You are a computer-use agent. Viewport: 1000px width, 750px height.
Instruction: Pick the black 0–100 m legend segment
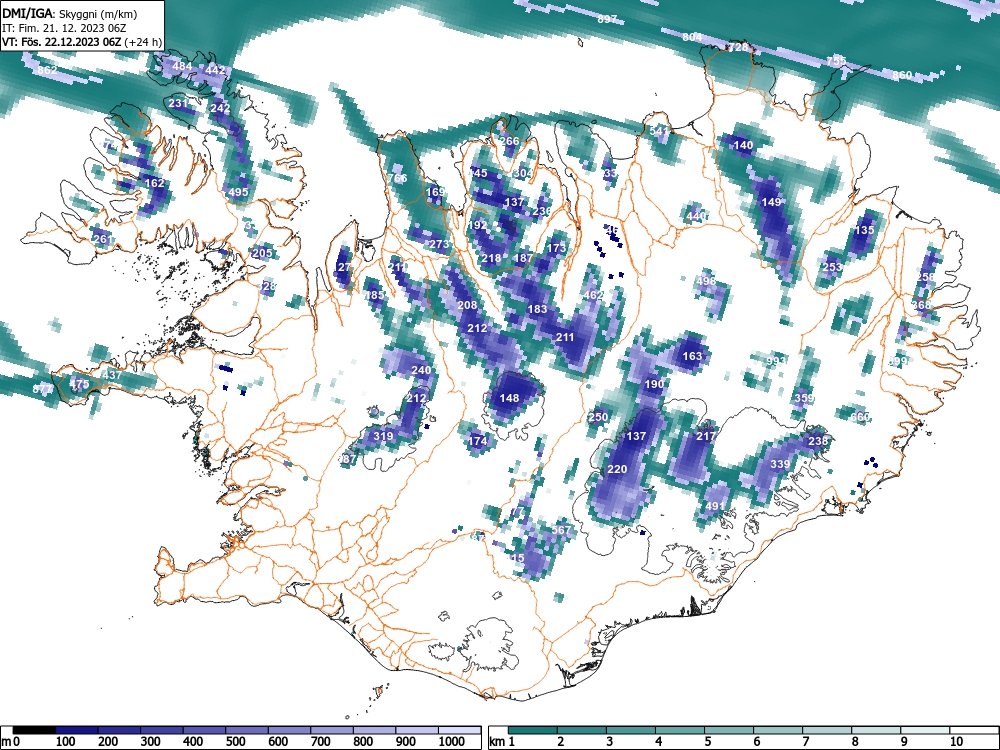pos(34,730)
